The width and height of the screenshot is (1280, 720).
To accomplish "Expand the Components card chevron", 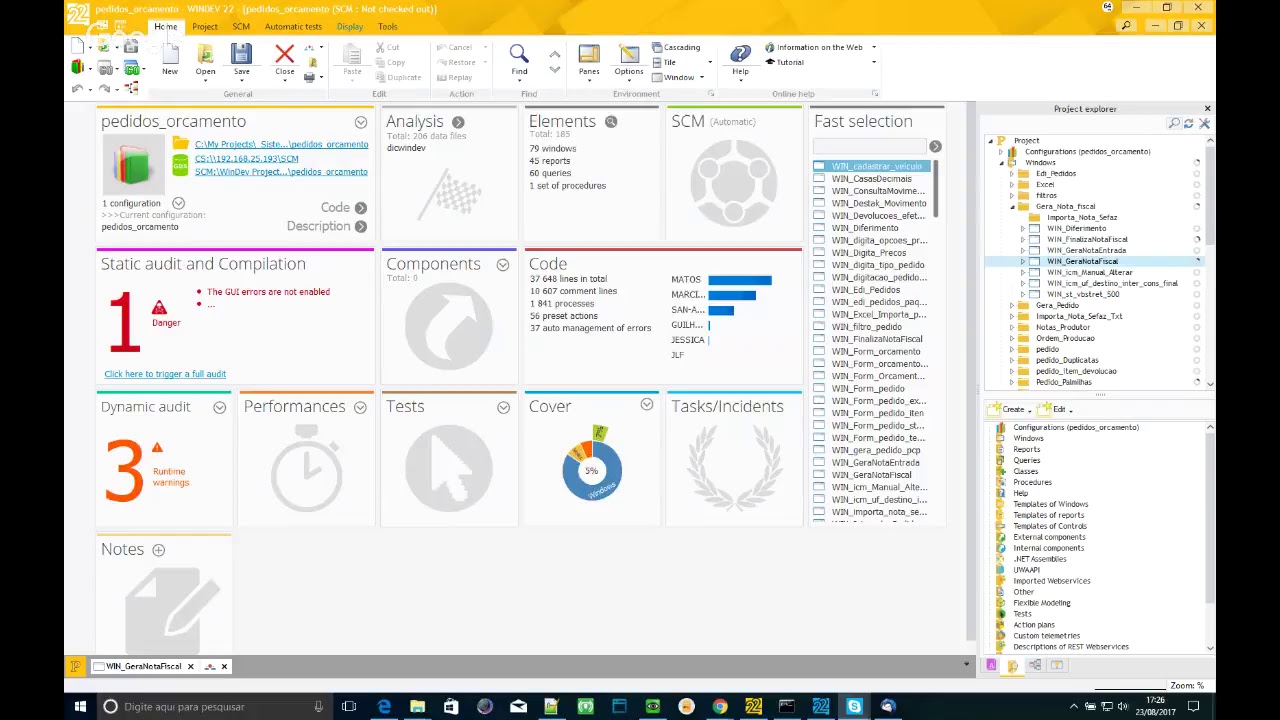I will [503, 265].
